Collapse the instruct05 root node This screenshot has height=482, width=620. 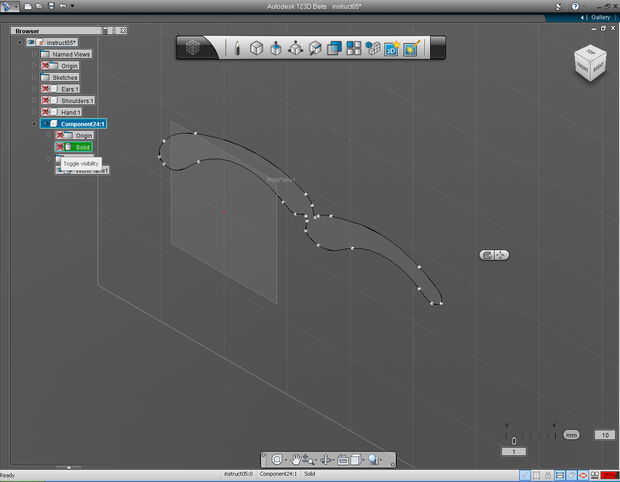coord(20,42)
